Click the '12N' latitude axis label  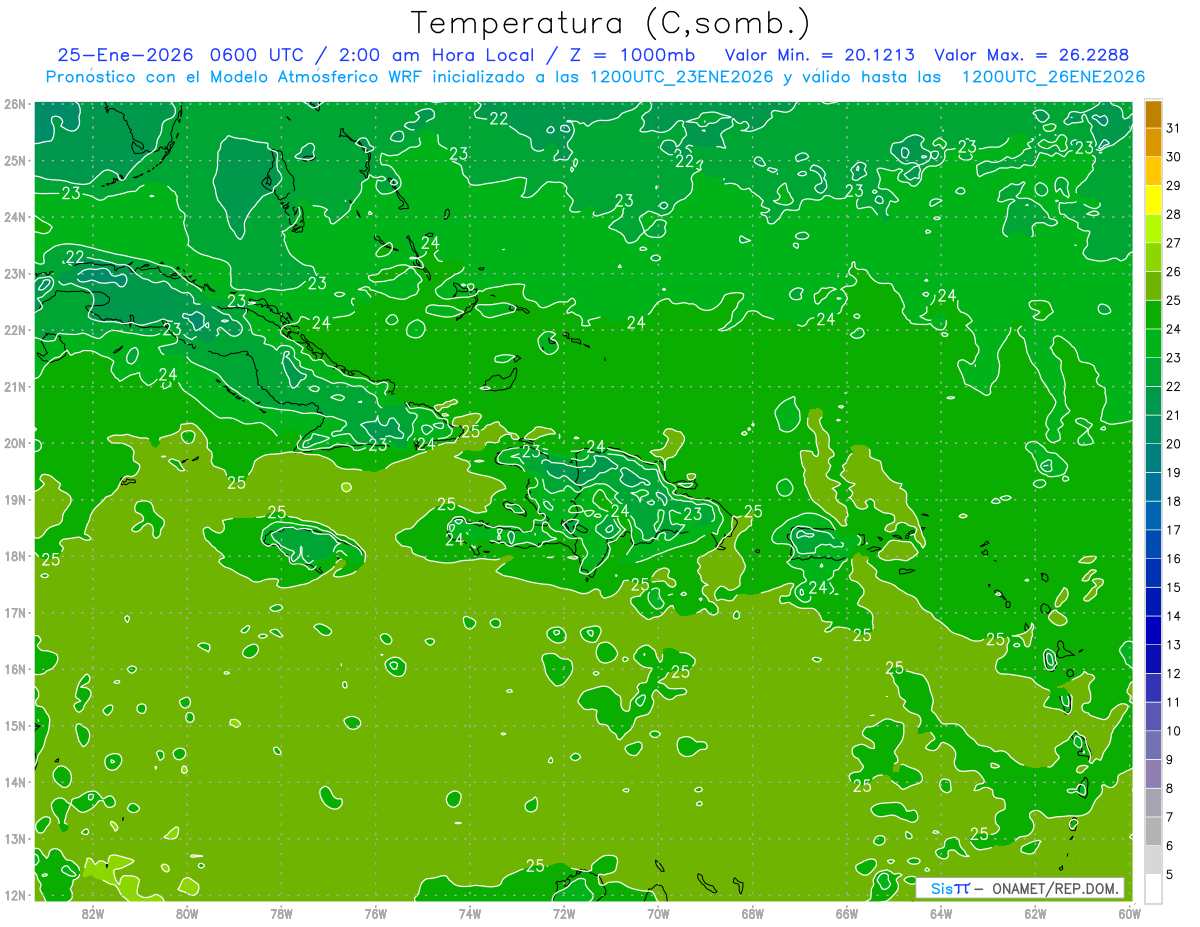coord(16,895)
